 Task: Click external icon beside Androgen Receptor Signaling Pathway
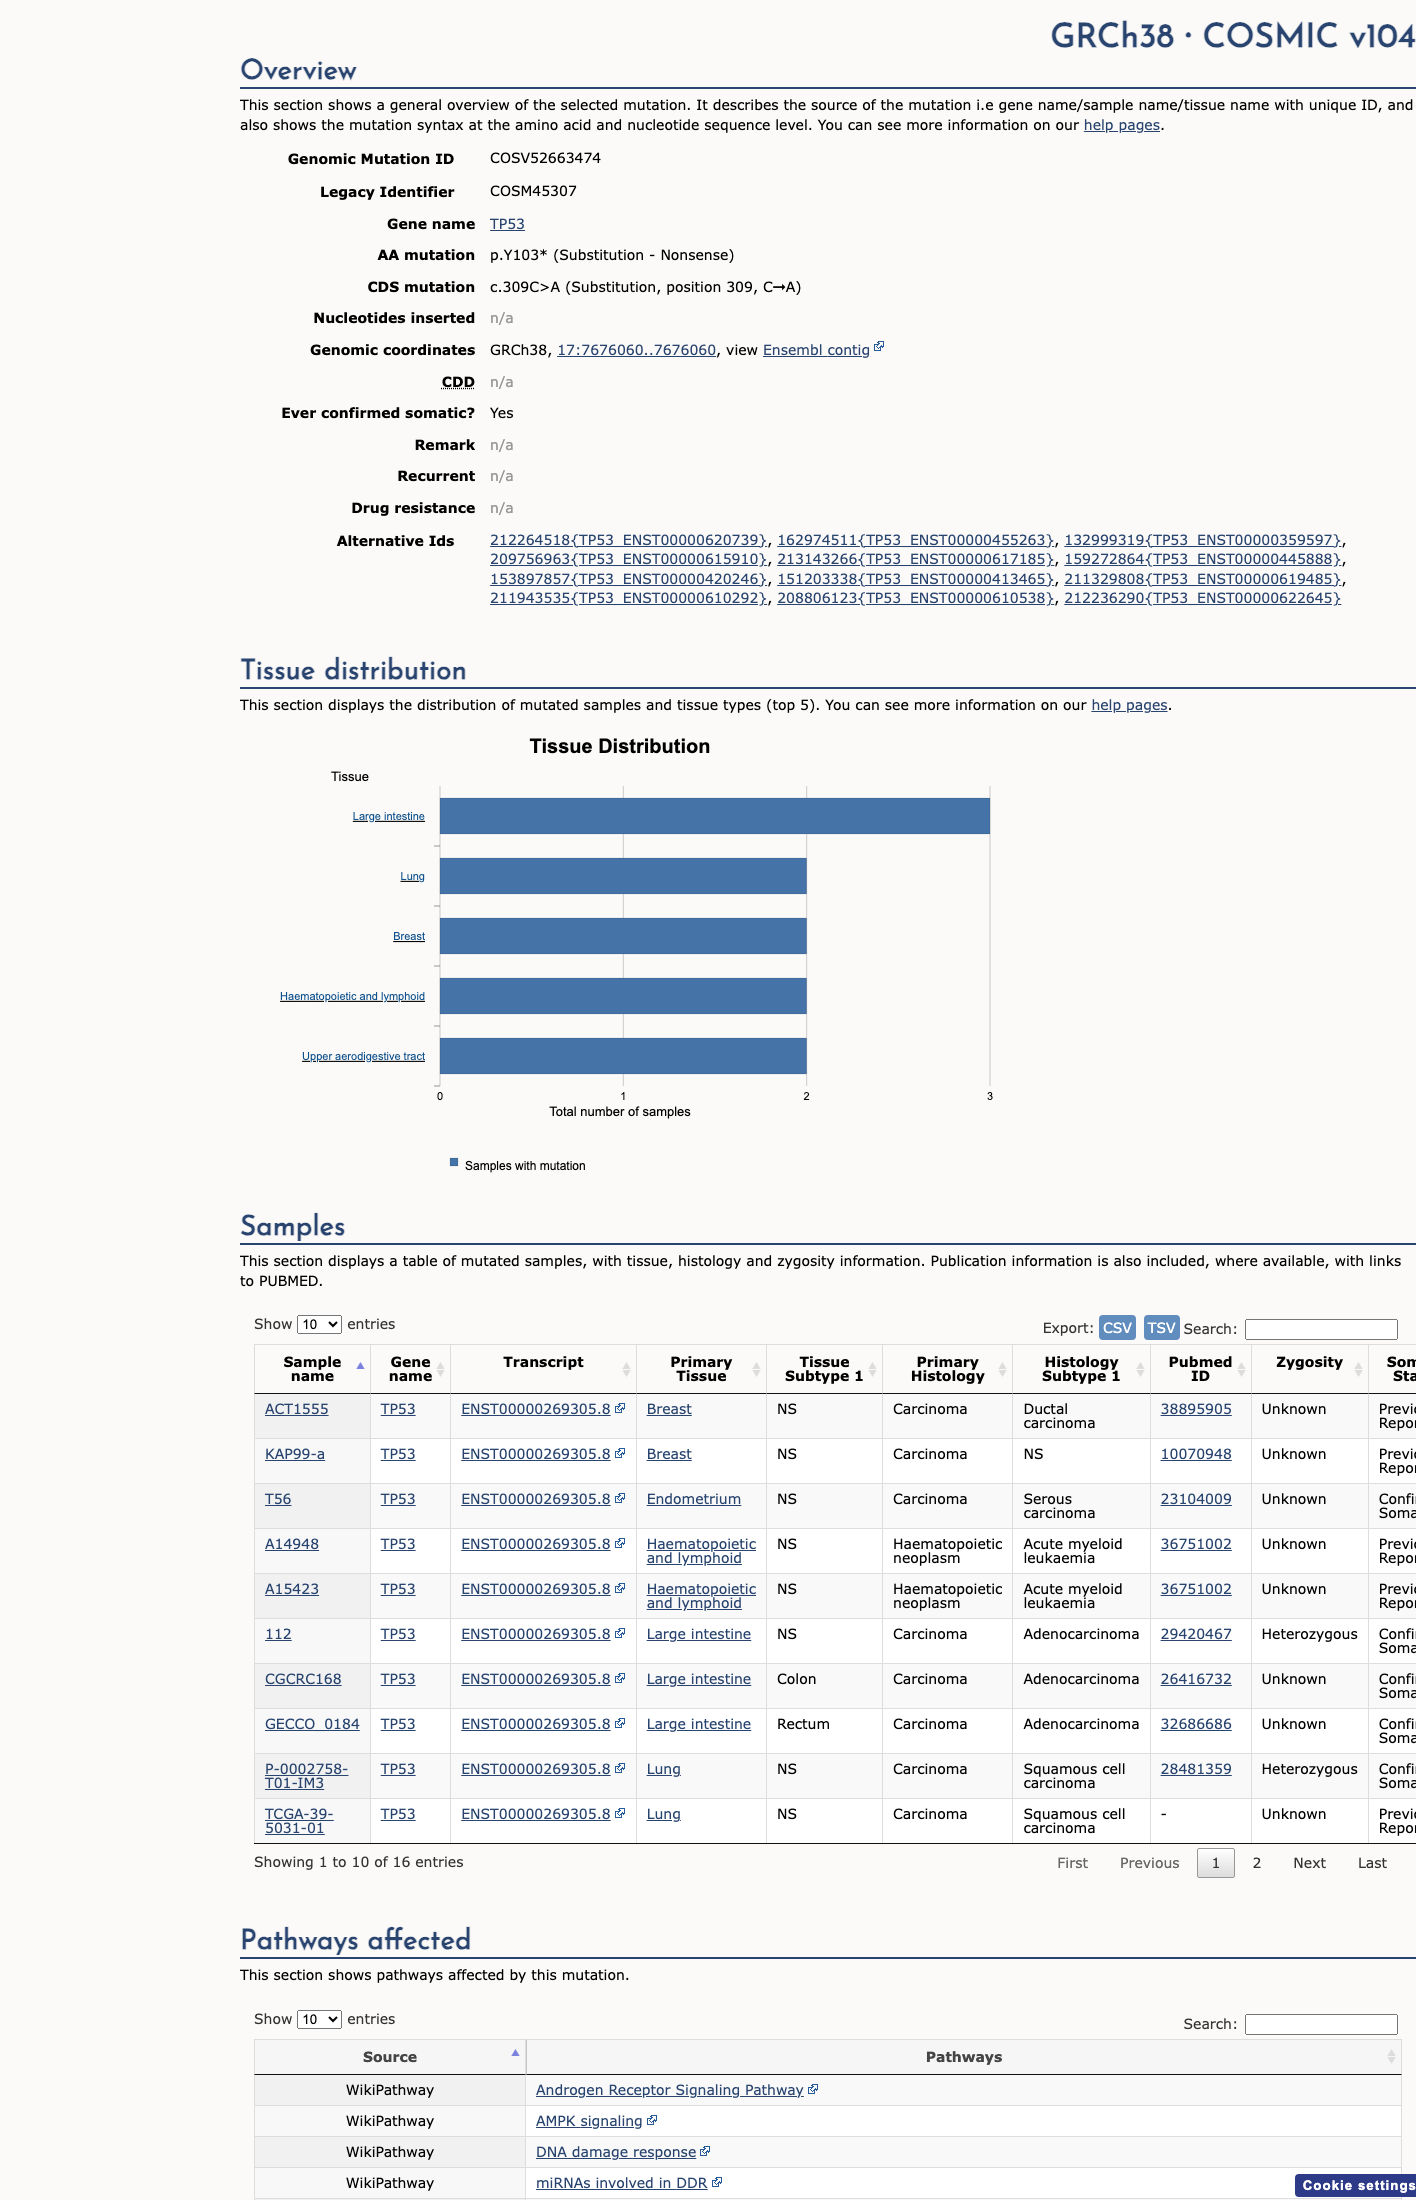[813, 2089]
